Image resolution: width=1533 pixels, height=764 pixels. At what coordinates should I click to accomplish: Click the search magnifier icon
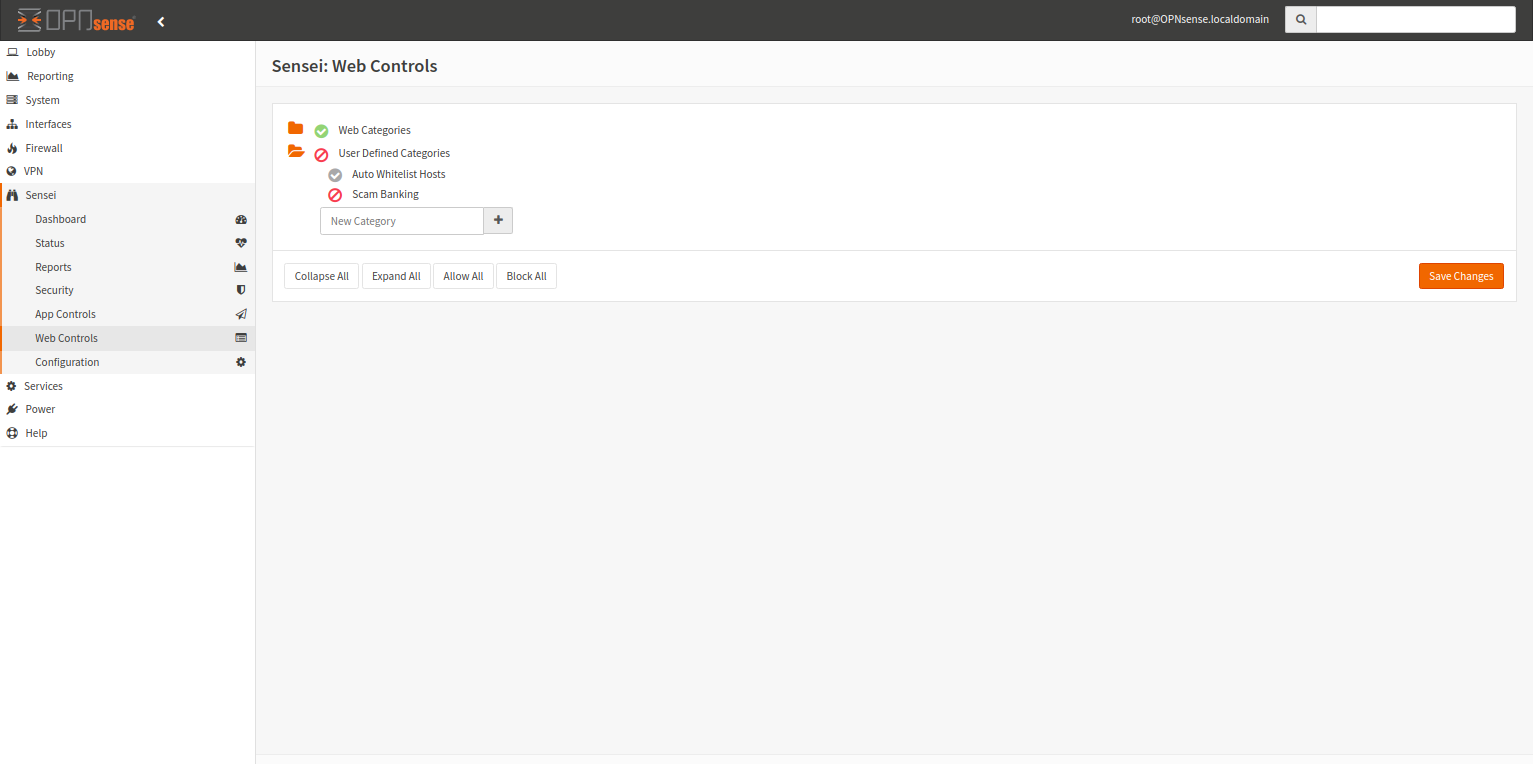(x=1300, y=19)
